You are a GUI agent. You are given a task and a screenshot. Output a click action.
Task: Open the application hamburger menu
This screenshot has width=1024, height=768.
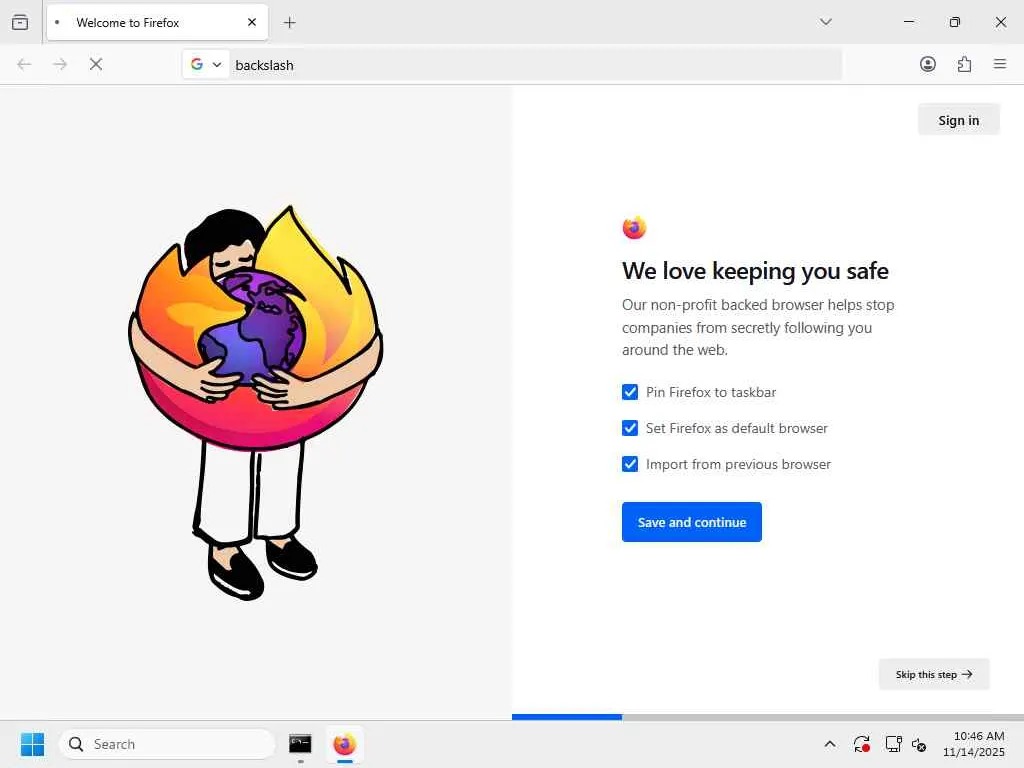coord(1000,64)
